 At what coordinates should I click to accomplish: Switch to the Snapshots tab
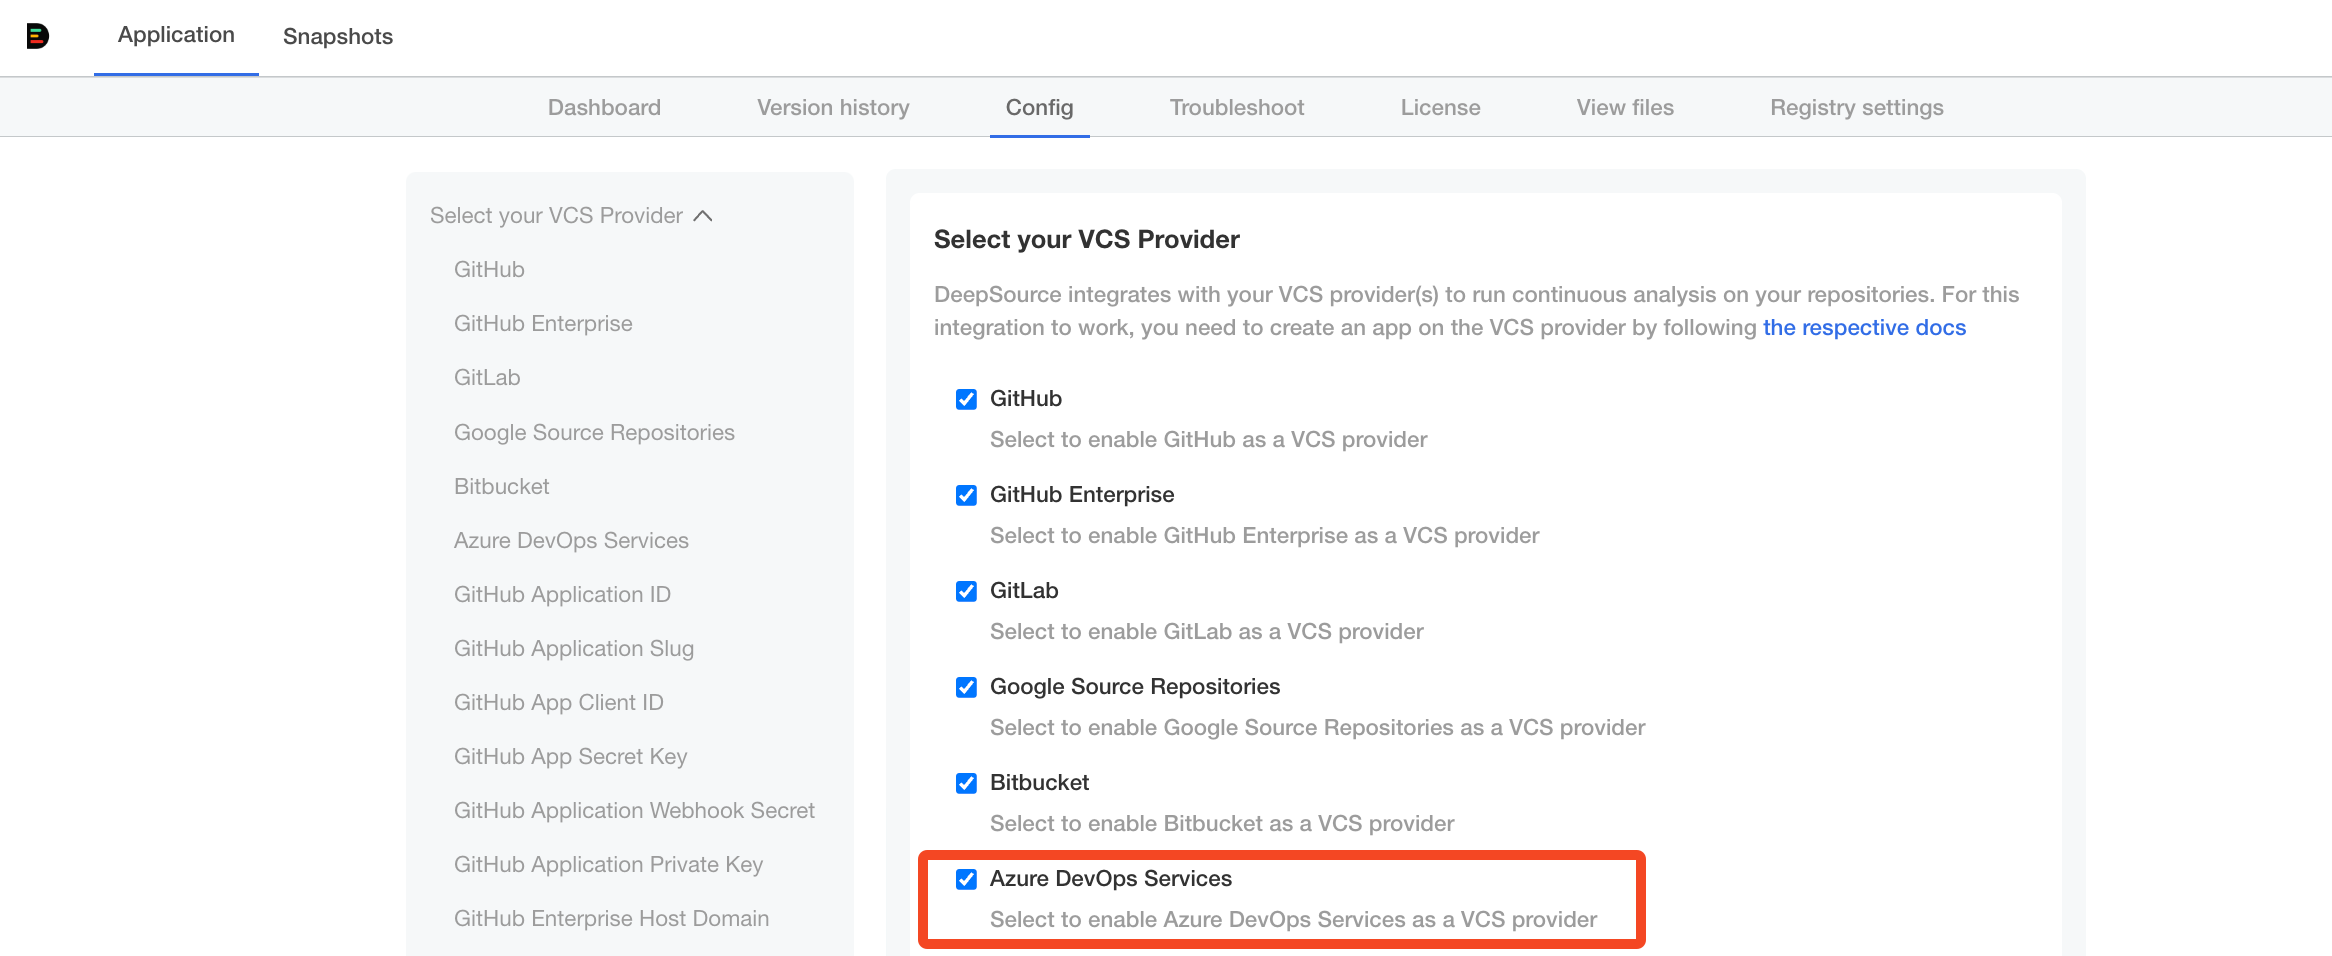click(338, 36)
